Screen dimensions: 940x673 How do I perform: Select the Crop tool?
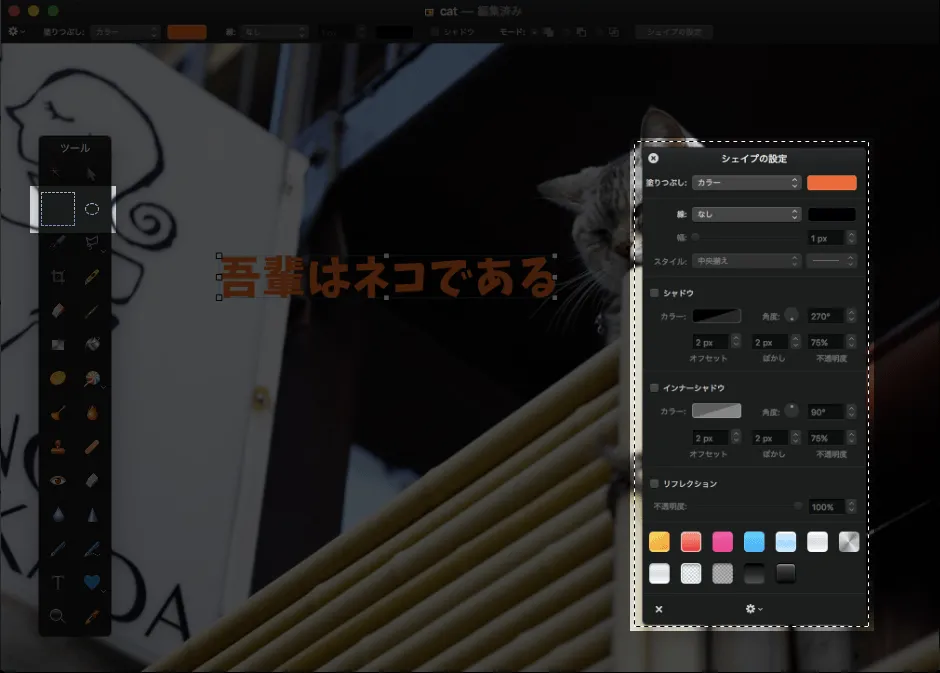(x=58, y=276)
